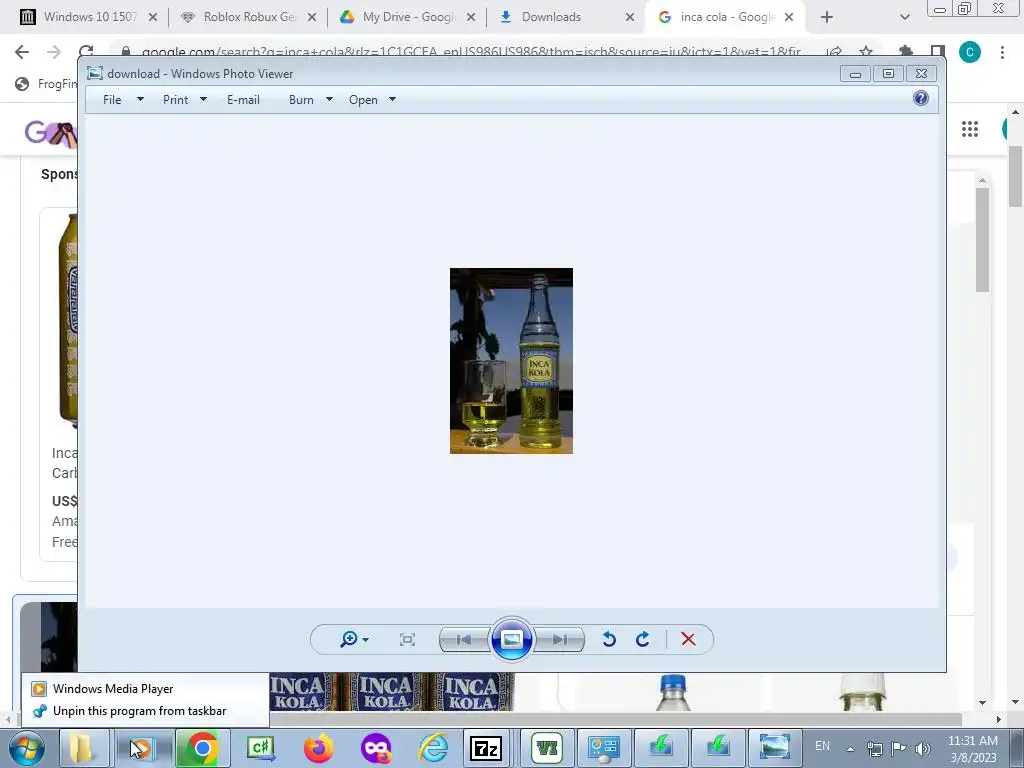Expand the Open menu dropdown arrow
1024x768 pixels.
pos(392,99)
